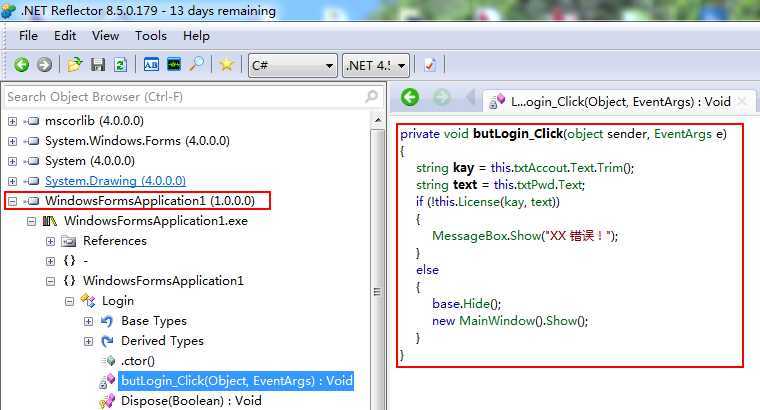Open the Tools menu

[x=151, y=36]
